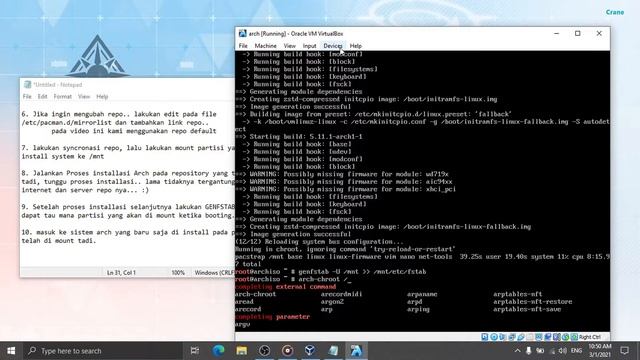Click the microphone tray icon
Screen dimensions: 640x360
point(529,351)
